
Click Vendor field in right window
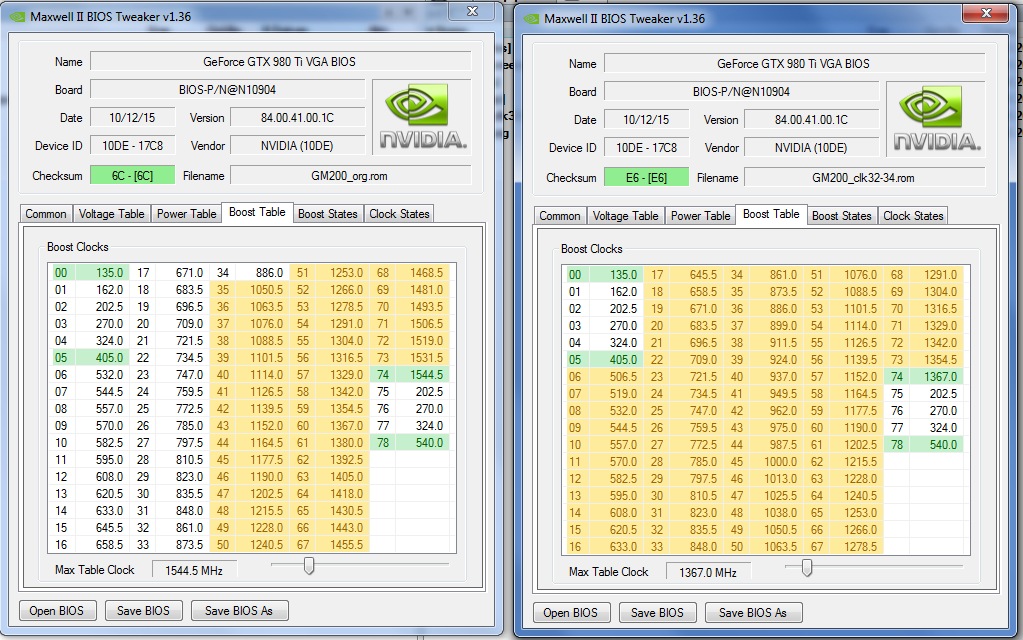click(x=812, y=147)
